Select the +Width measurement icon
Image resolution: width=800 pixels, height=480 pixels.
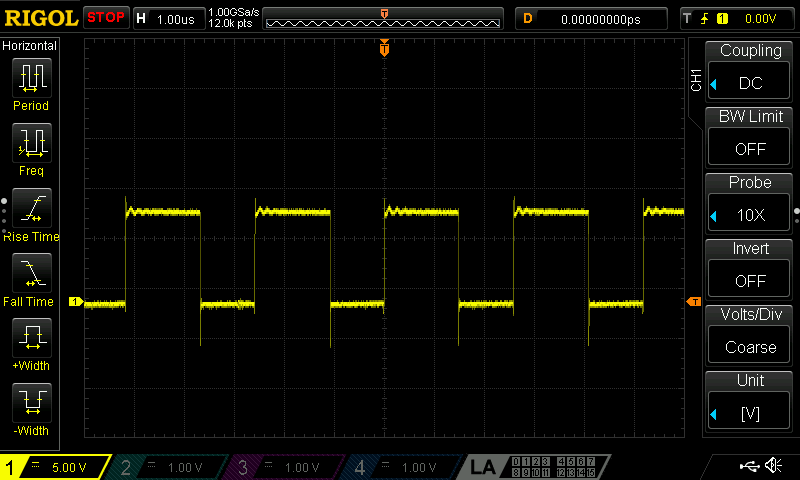click(32, 338)
